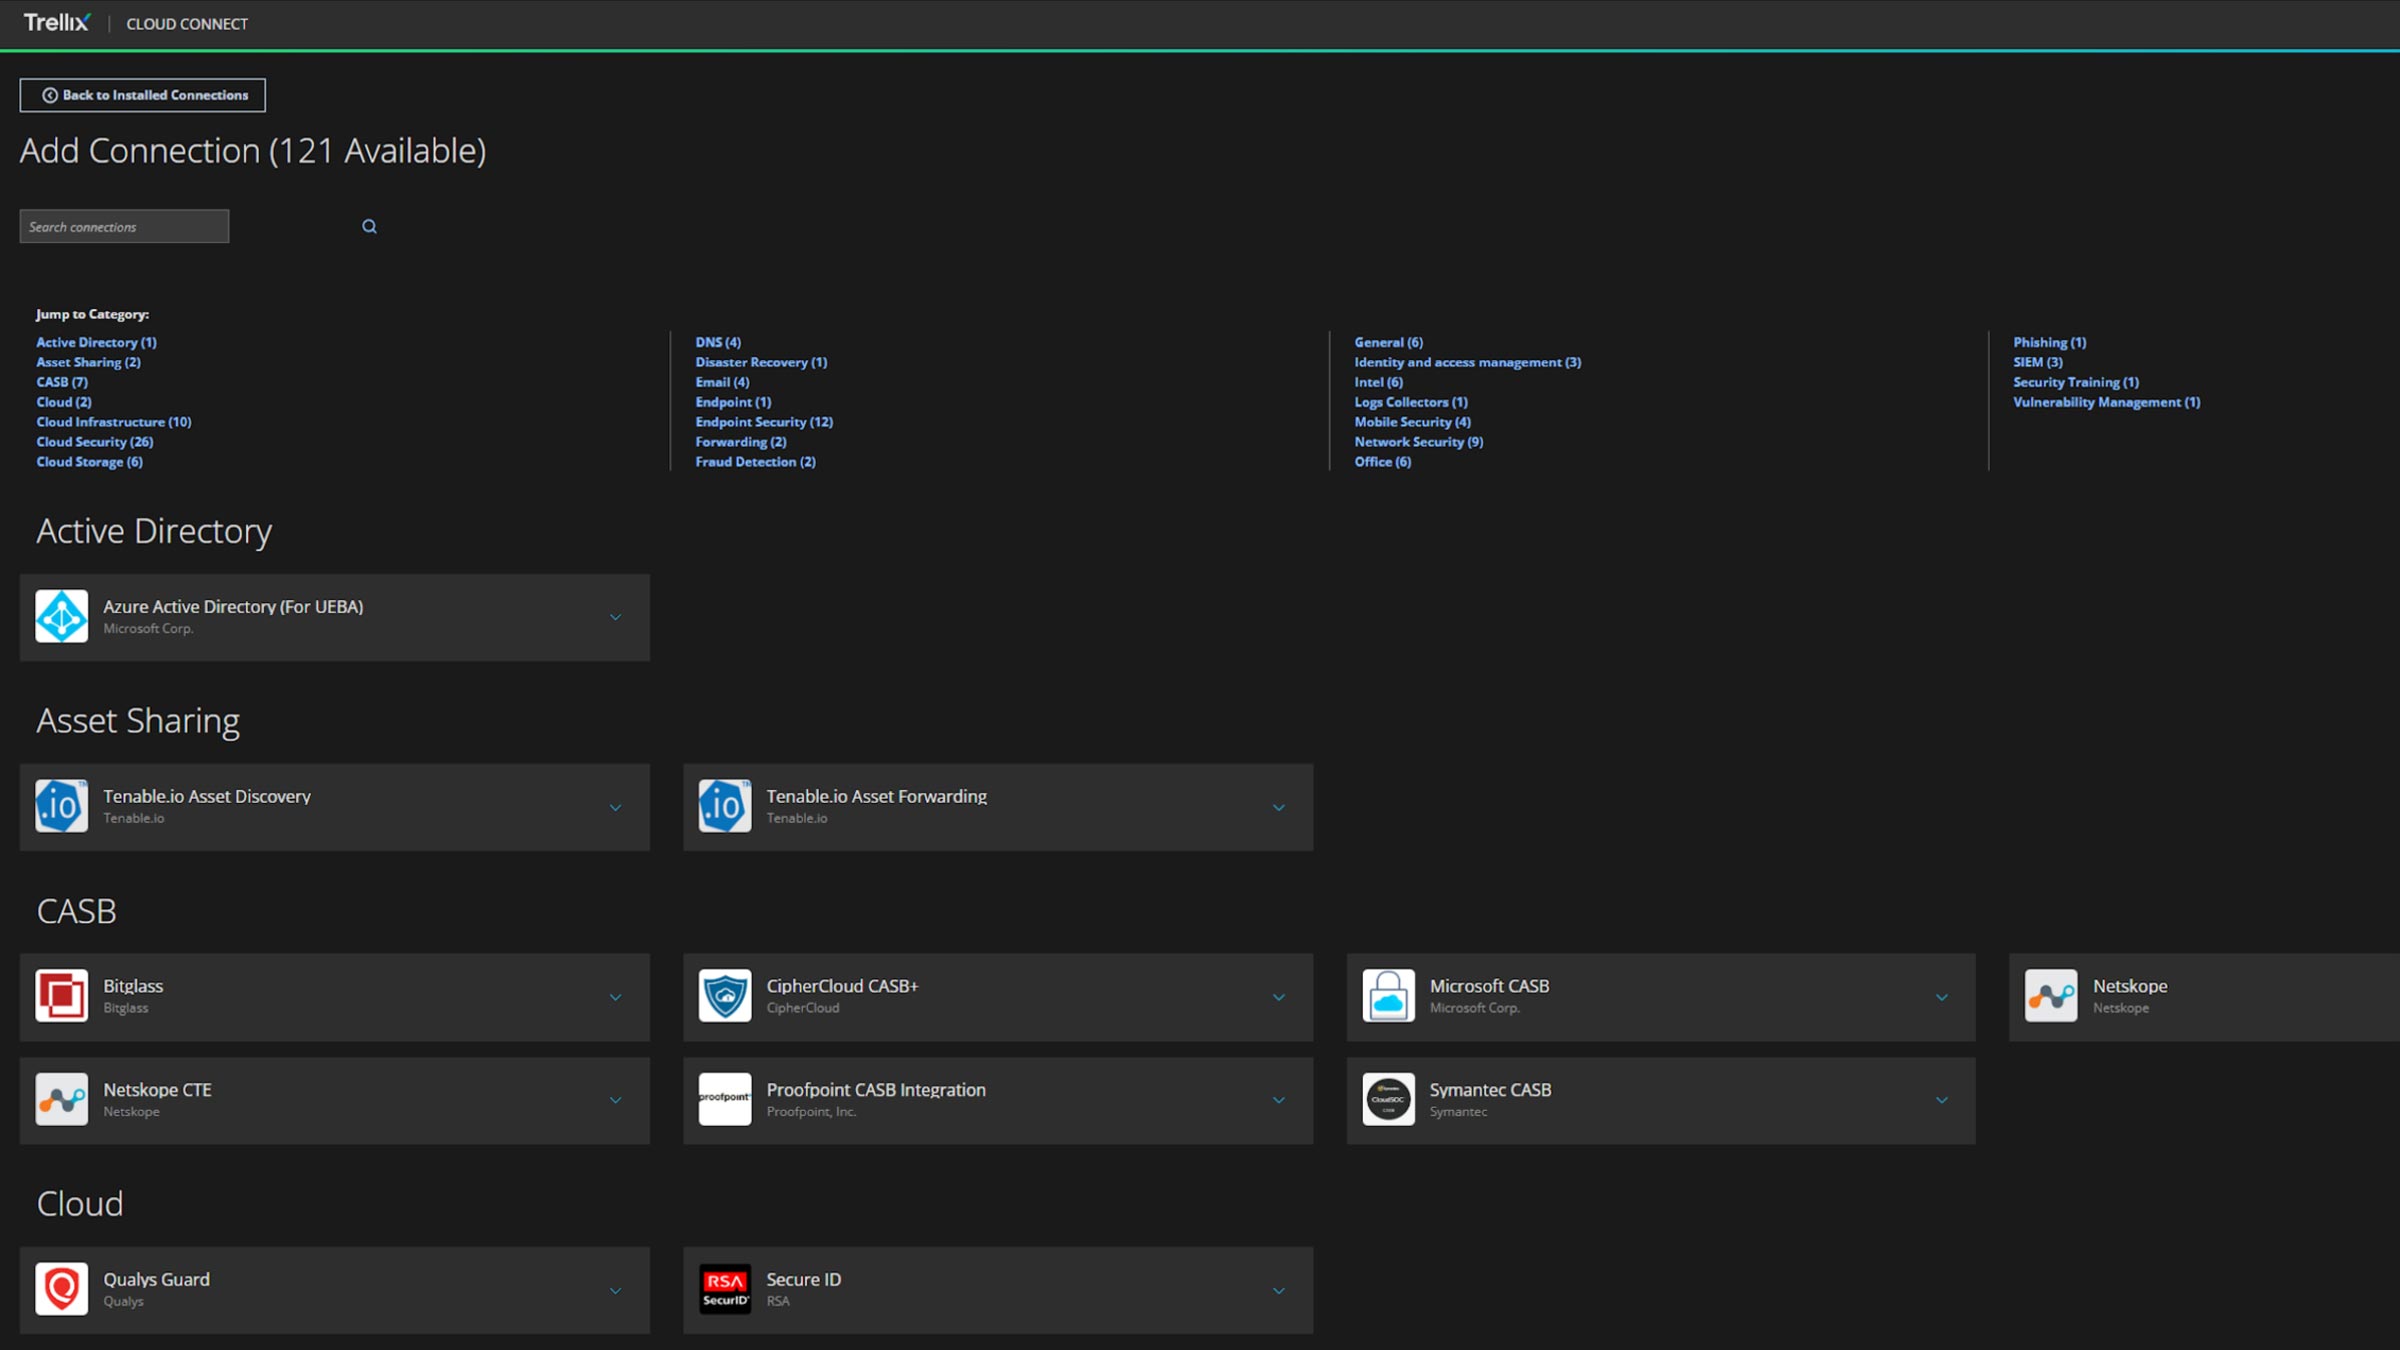2400x1350 pixels.
Task: Jump to Disaster Recovery (1) category
Action: pyautogui.click(x=761, y=362)
